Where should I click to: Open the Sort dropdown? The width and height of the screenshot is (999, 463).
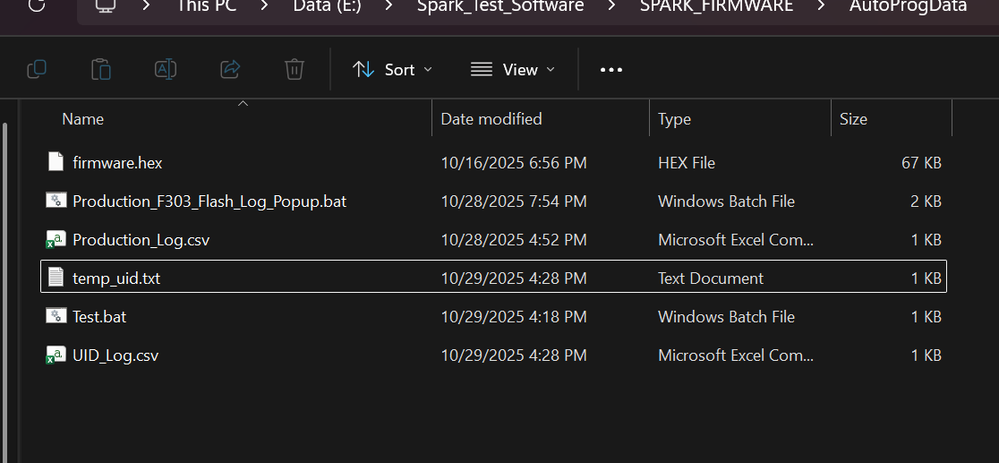click(x=392, y=70)
